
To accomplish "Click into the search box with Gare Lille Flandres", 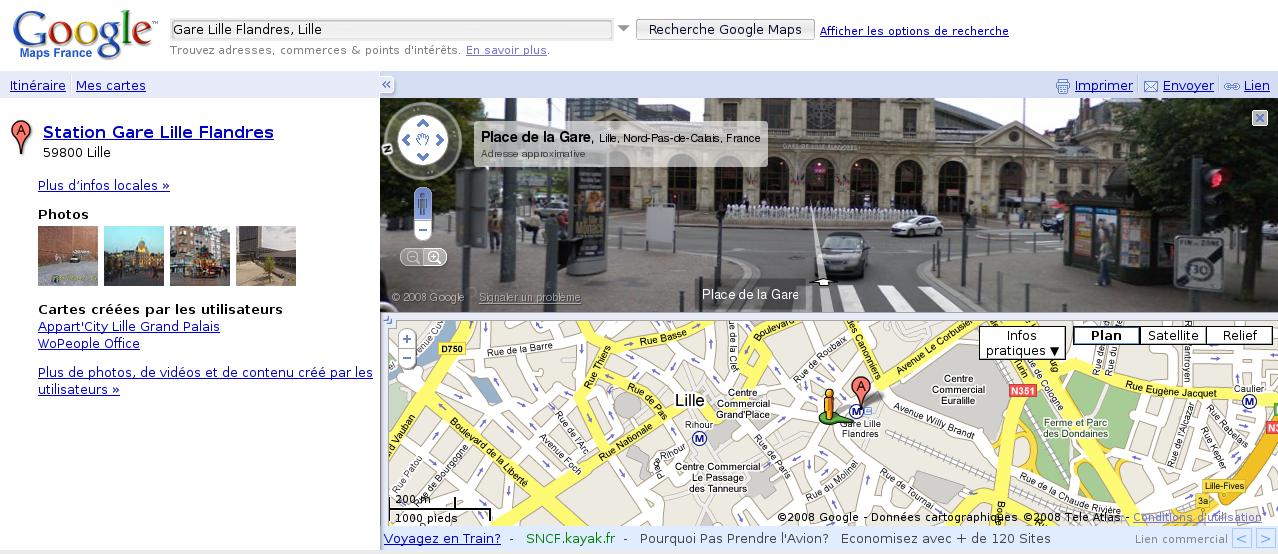I will coord(391,30).
